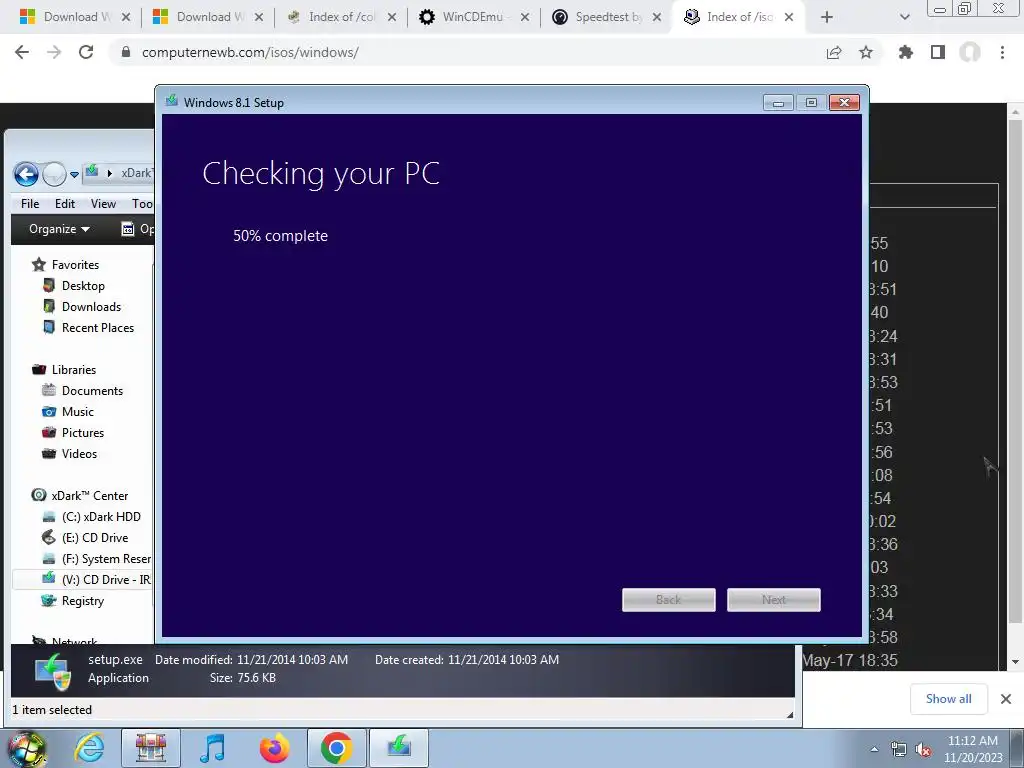1024x768 pixels.
Task: Open (E:) CD Drive
Action: 95,537
